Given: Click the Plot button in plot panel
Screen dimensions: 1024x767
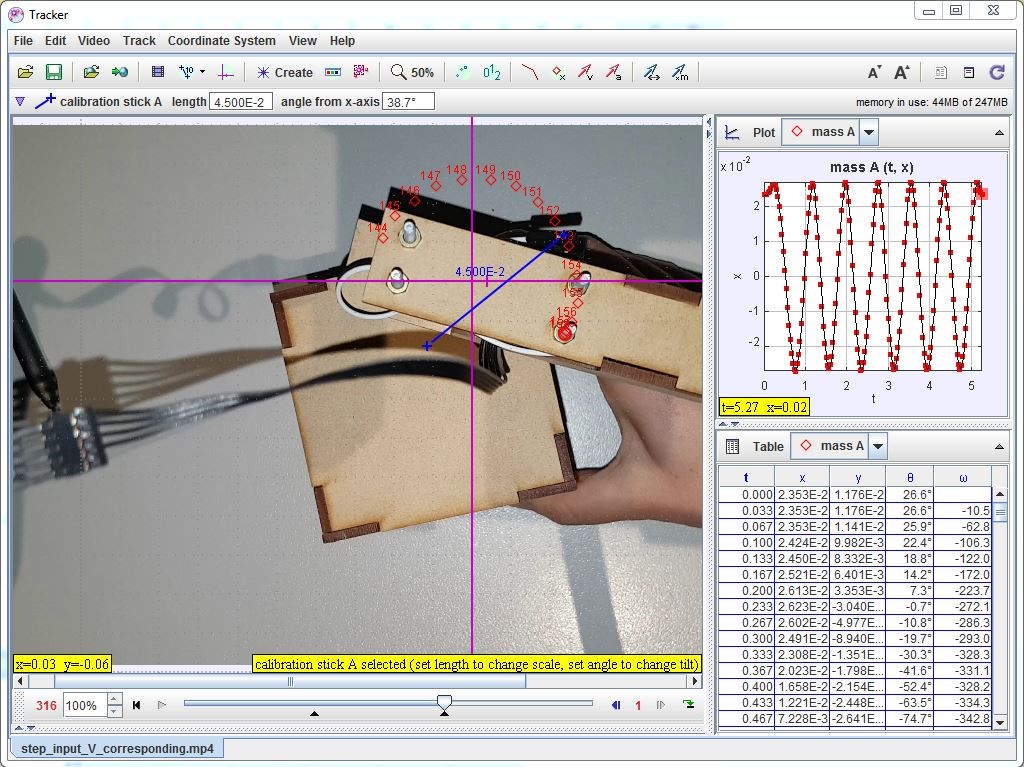Looking at the screenshot, I should pos(750,133).
